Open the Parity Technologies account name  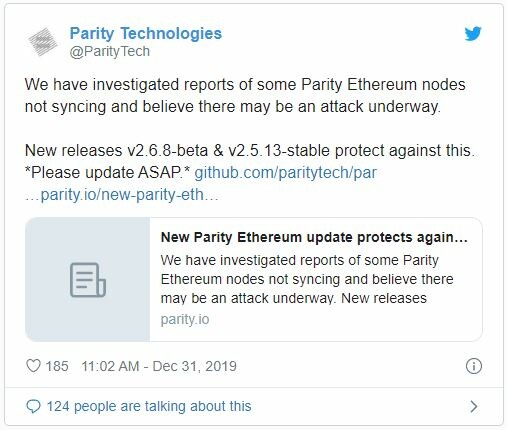(x=146, y=33)
